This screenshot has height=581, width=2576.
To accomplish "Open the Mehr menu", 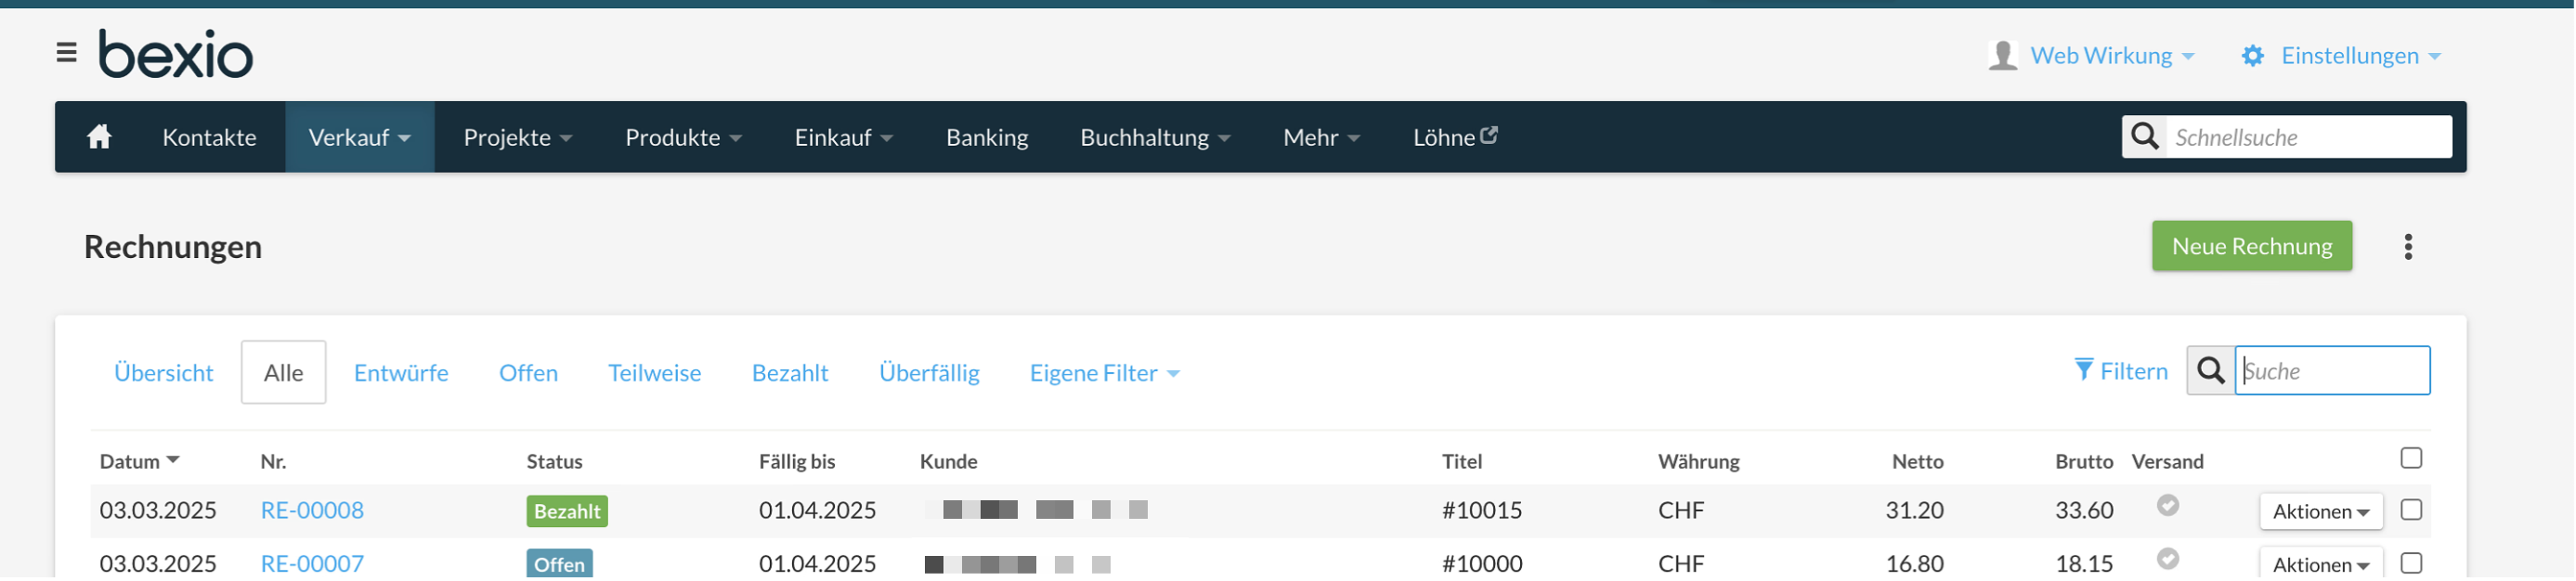I will tap(1321, 137).
